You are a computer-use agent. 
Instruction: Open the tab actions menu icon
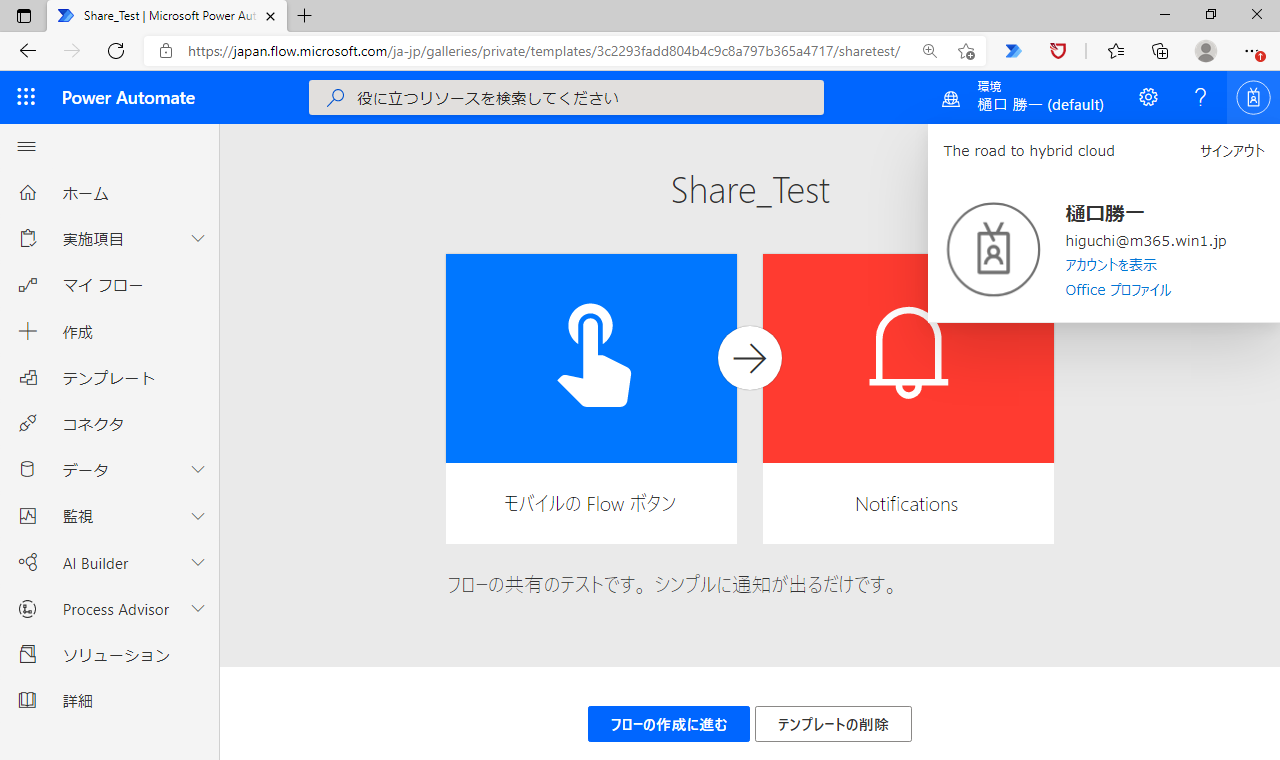tap(25, 15)
